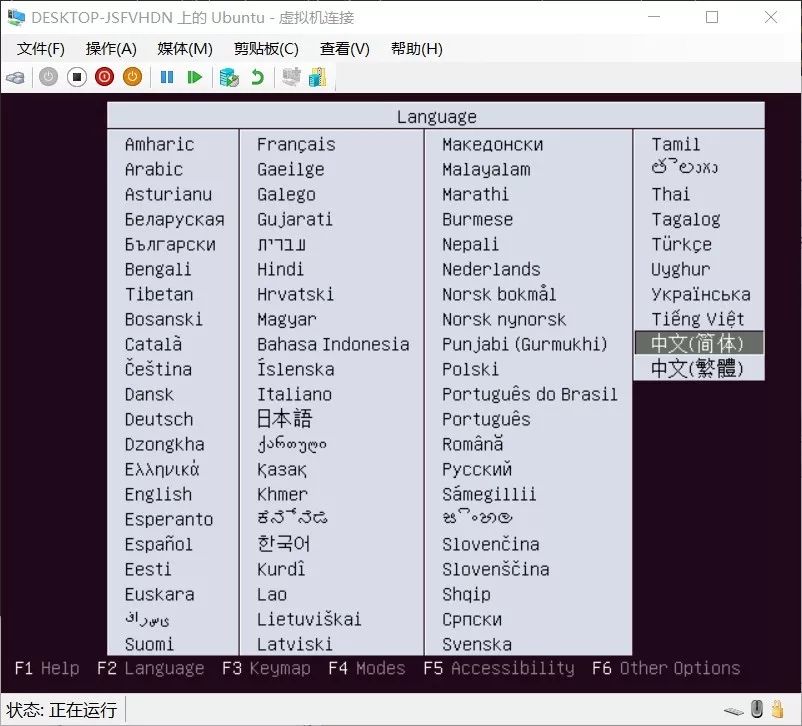Click F6 Other Options at the bottom
This screenshot has height=726, width=802.
click(666, 668)
